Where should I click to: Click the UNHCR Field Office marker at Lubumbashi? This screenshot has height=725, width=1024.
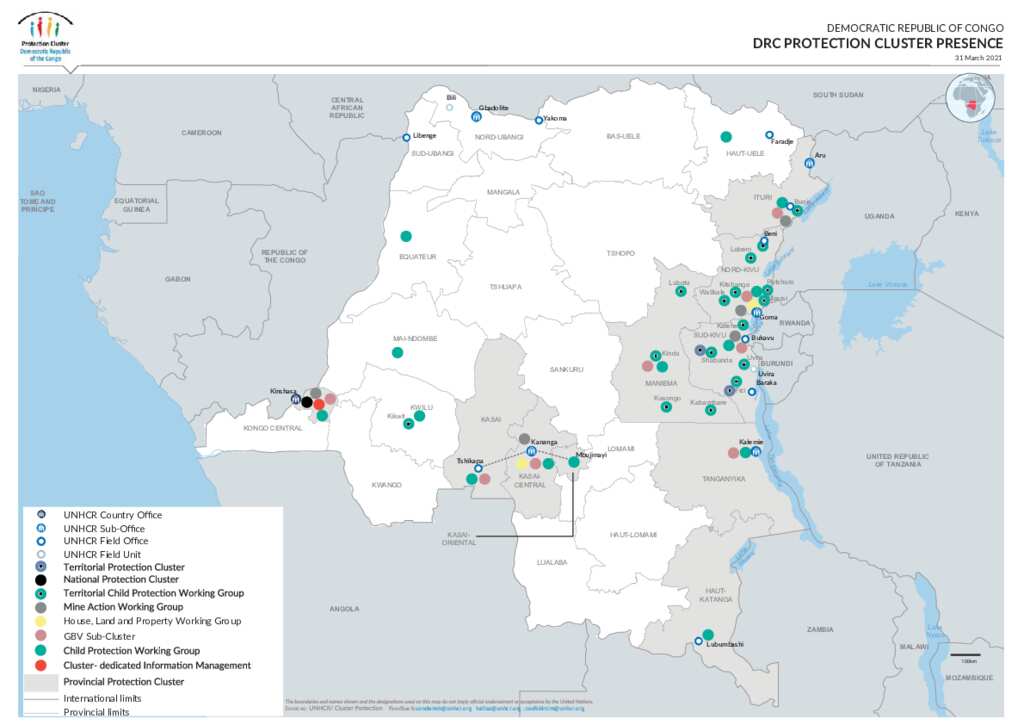[x=697, y=639]
